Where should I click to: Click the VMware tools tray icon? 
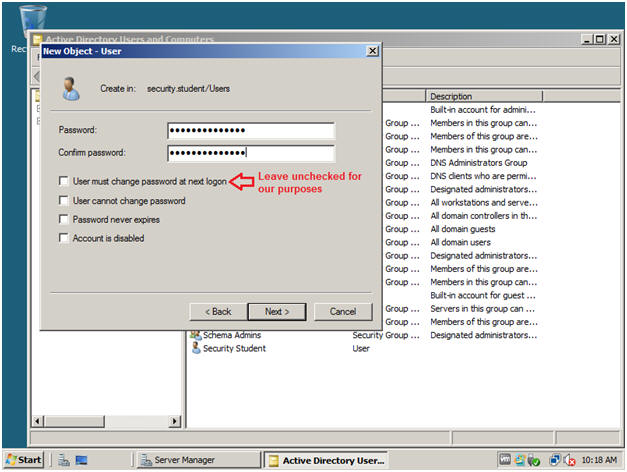tap(505, 460)
